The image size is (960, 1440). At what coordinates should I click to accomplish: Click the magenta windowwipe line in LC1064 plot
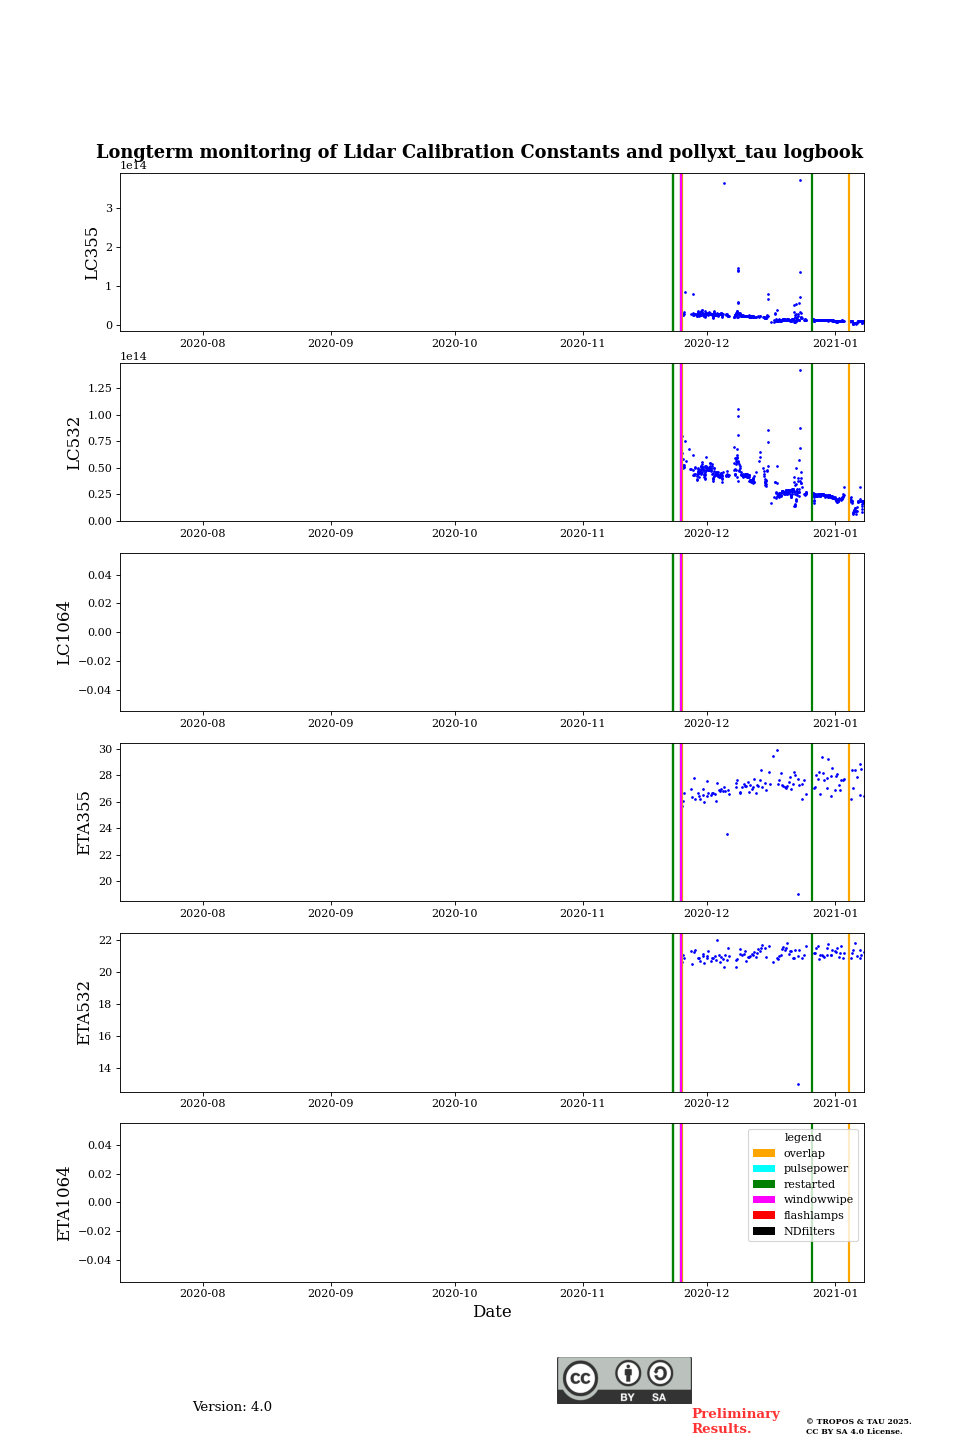click(x=681, y=632)
